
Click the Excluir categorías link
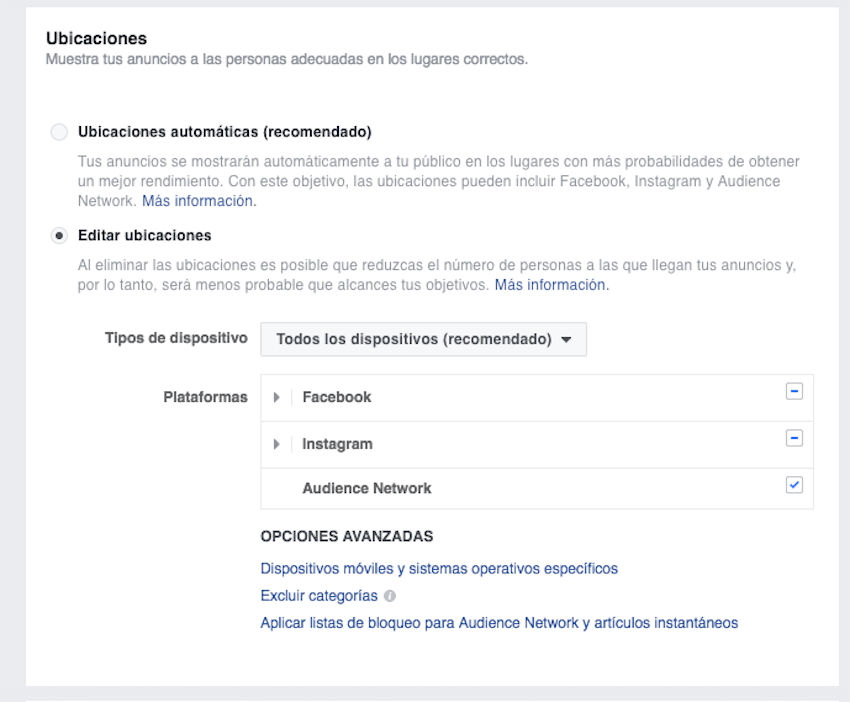click(319, 596)
